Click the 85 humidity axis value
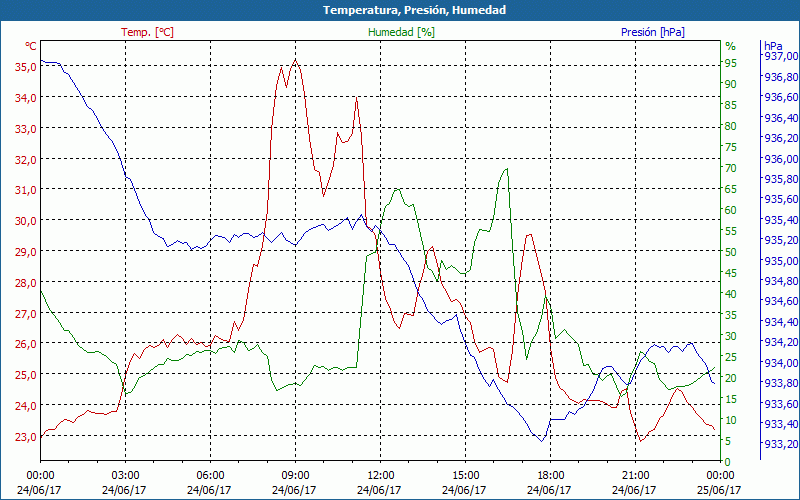The width and height of the screenshot is (800, 500). click(x=731, y=105)
